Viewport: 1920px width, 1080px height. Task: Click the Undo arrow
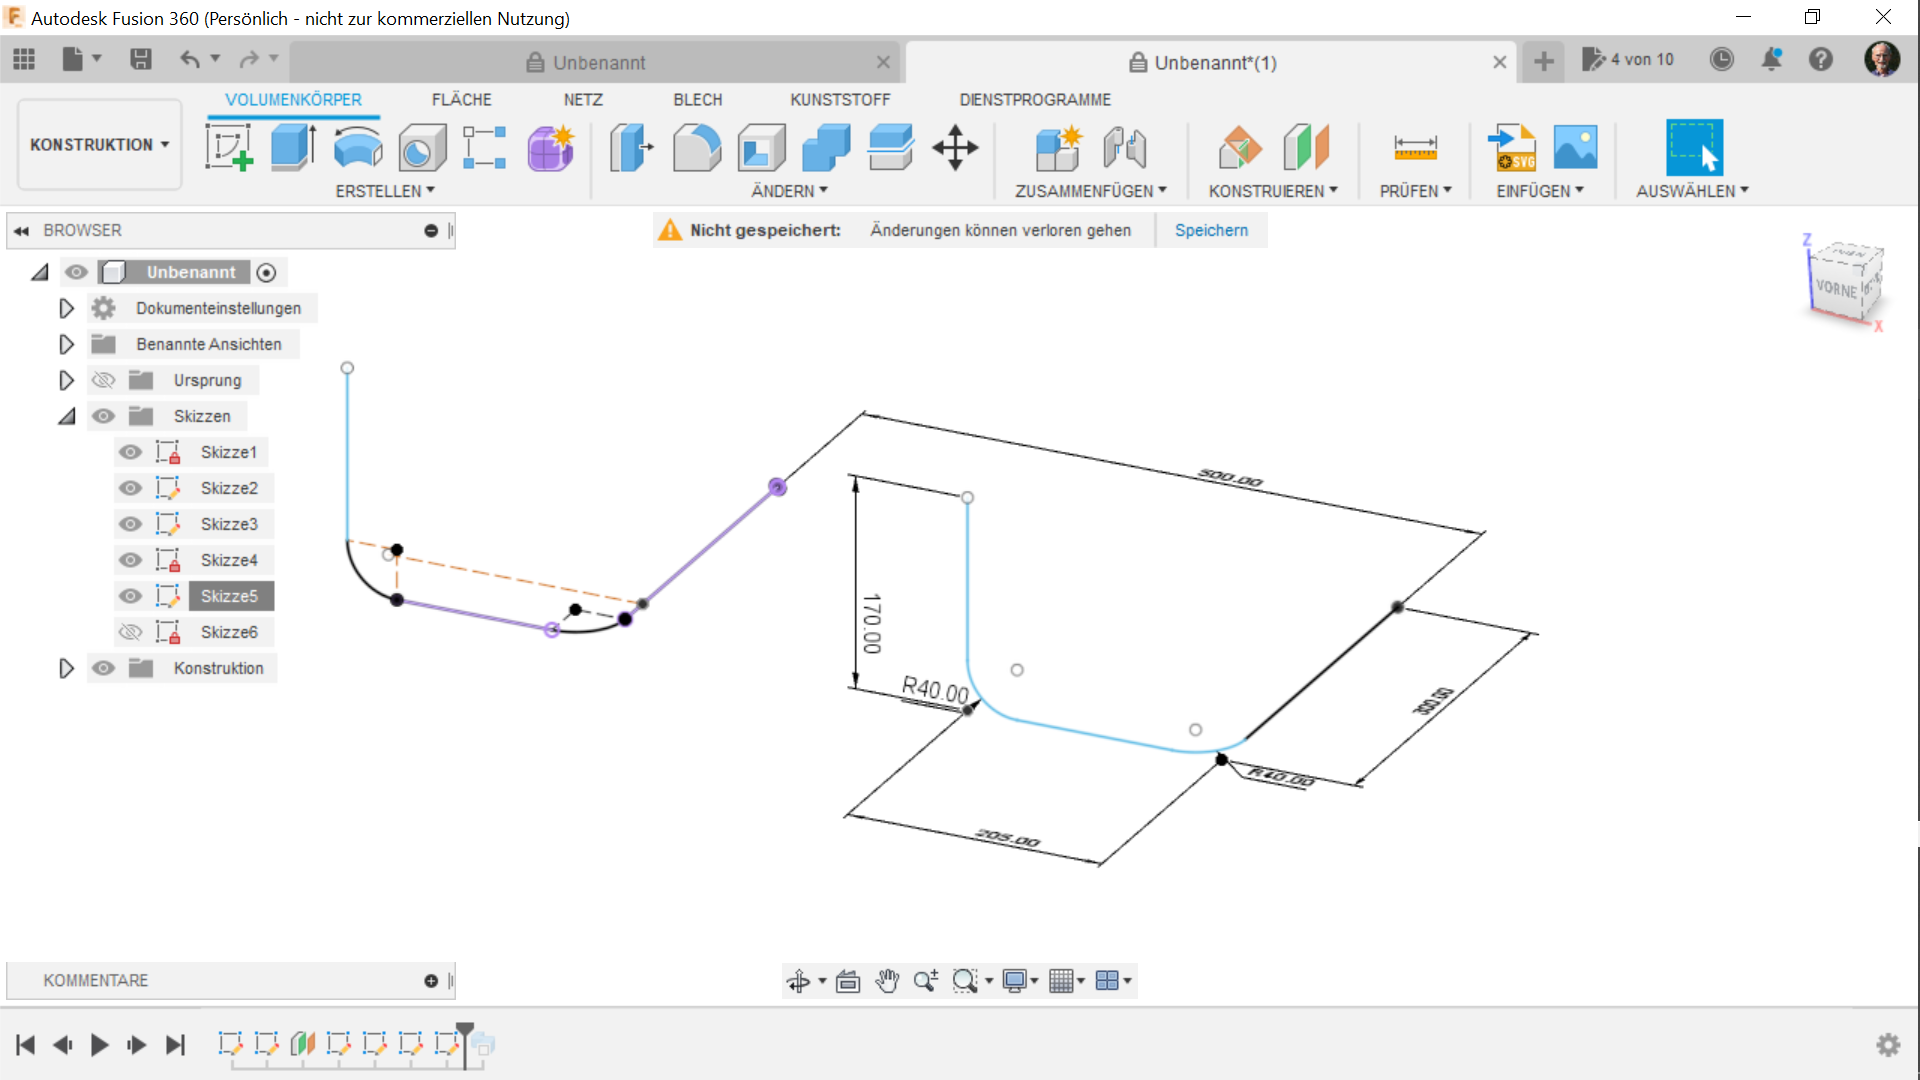point(189,60)
